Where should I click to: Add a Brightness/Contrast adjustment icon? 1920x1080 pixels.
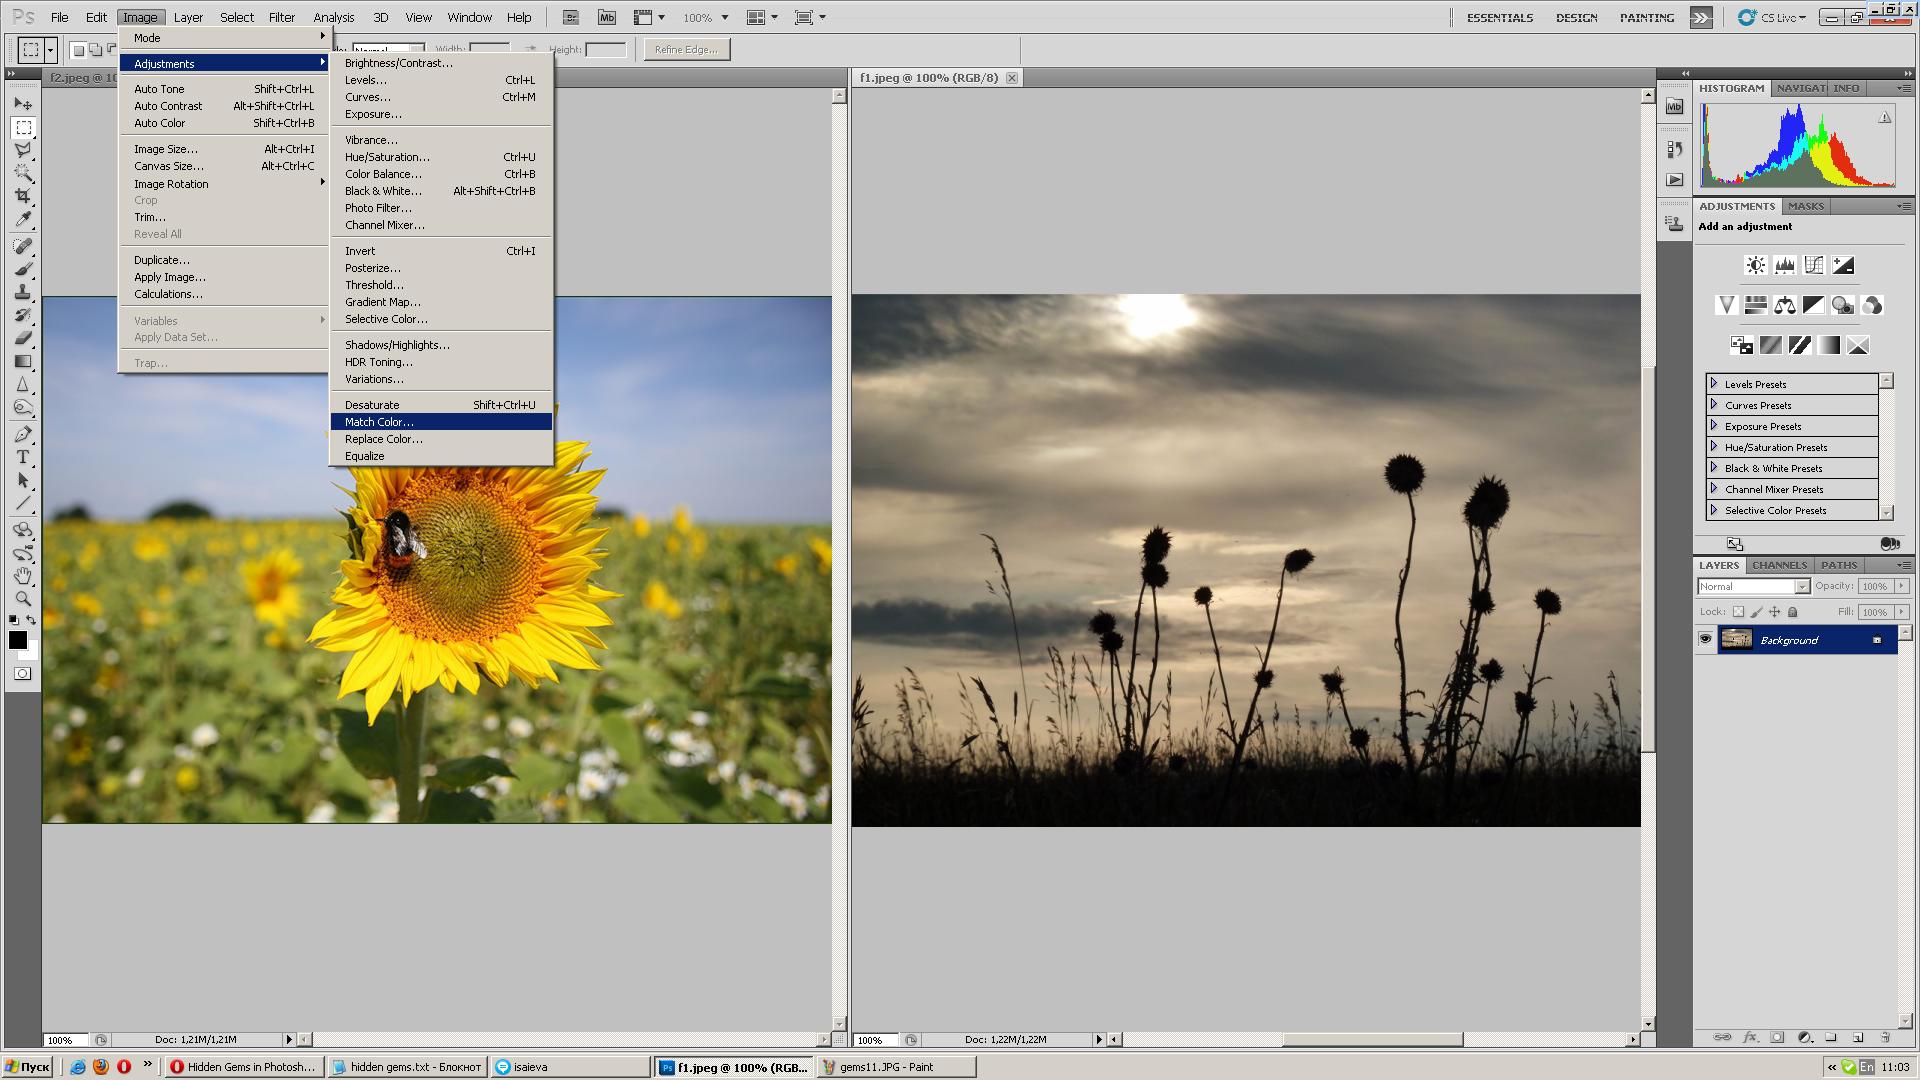1755,265
